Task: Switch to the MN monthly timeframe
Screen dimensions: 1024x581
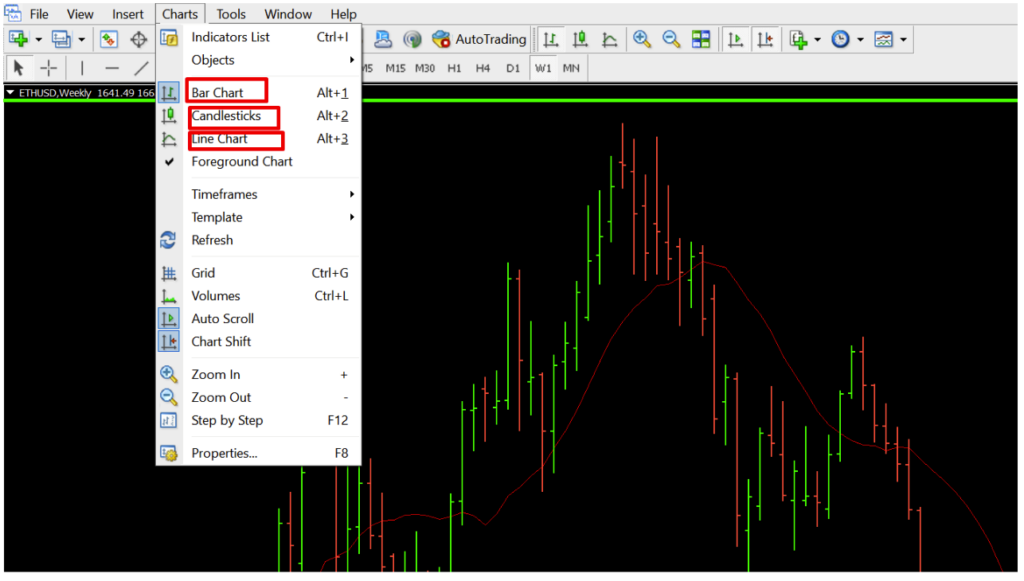Action: coord(571,68)
